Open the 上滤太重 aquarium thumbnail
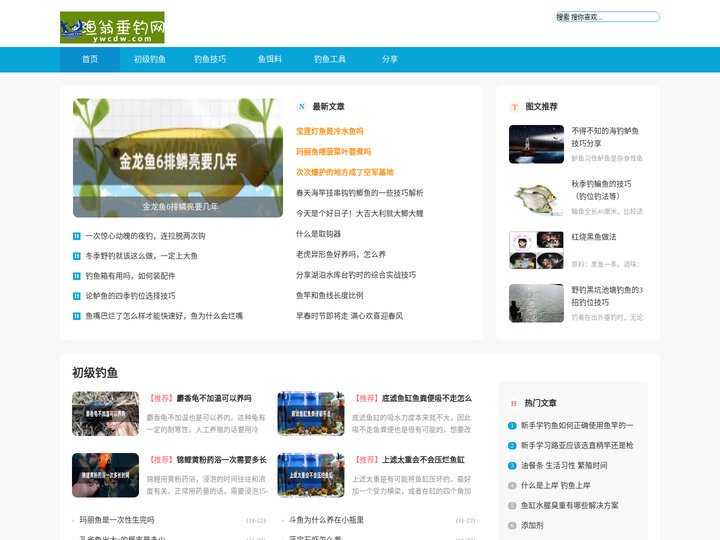This screenshot has height=540, width=720. 311,475
